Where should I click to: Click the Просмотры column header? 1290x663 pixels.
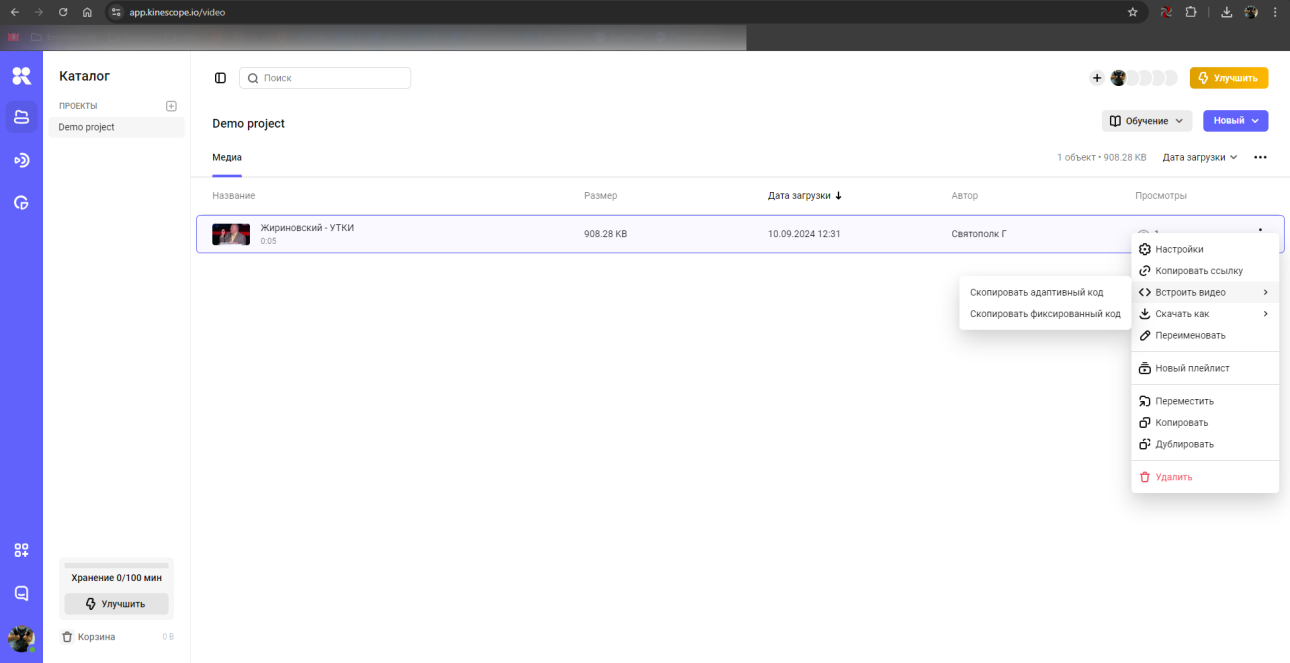click(x=1161, y=196)
